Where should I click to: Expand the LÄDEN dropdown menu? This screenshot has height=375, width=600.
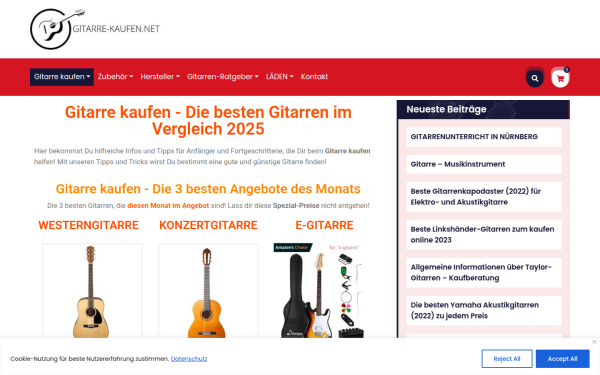click(280, 77)
